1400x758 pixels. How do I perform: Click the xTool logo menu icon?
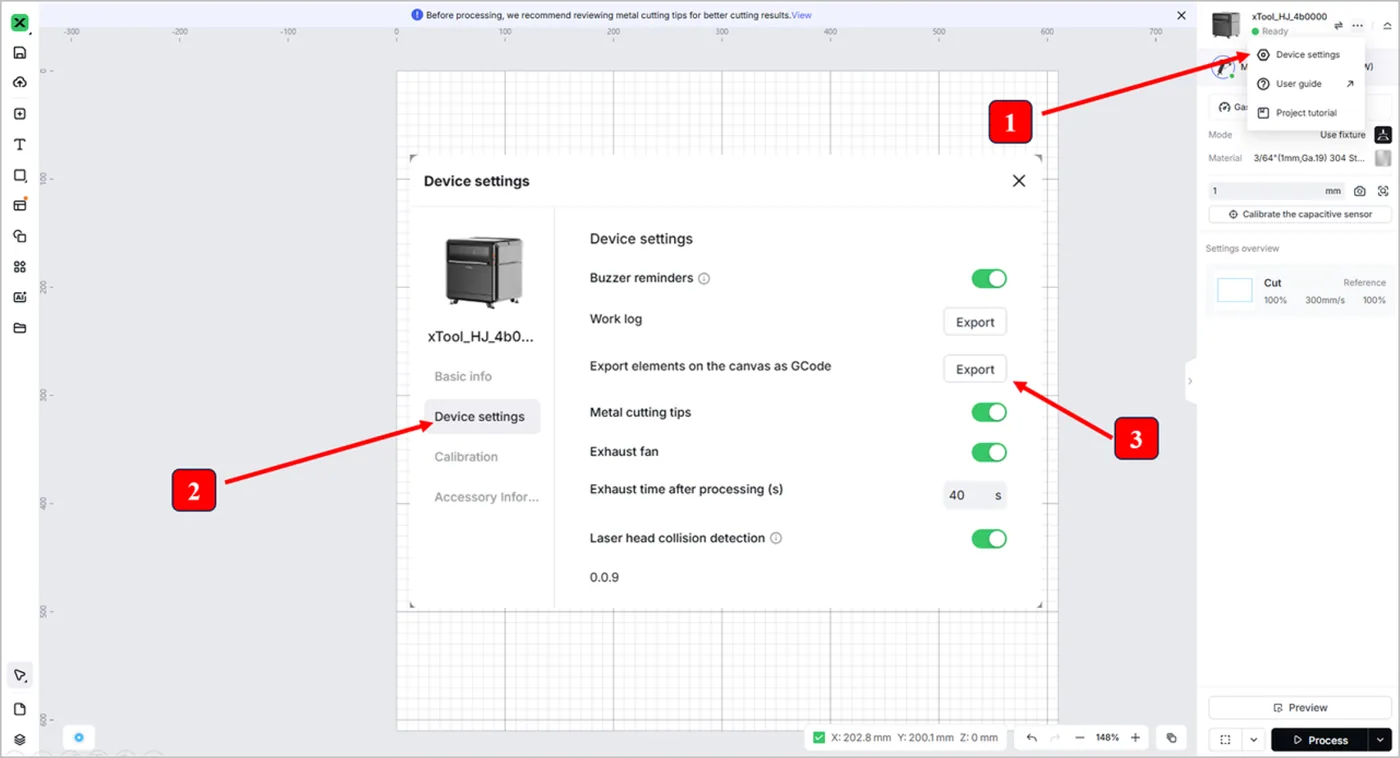(x=20, y=22)
